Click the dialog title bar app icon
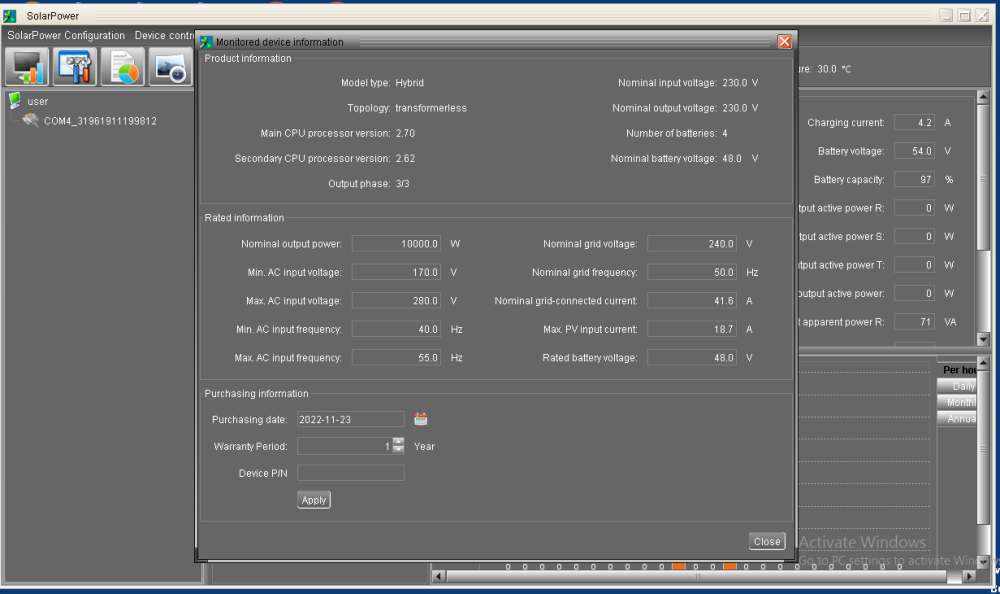The image size is (1000, 594). 206,42
